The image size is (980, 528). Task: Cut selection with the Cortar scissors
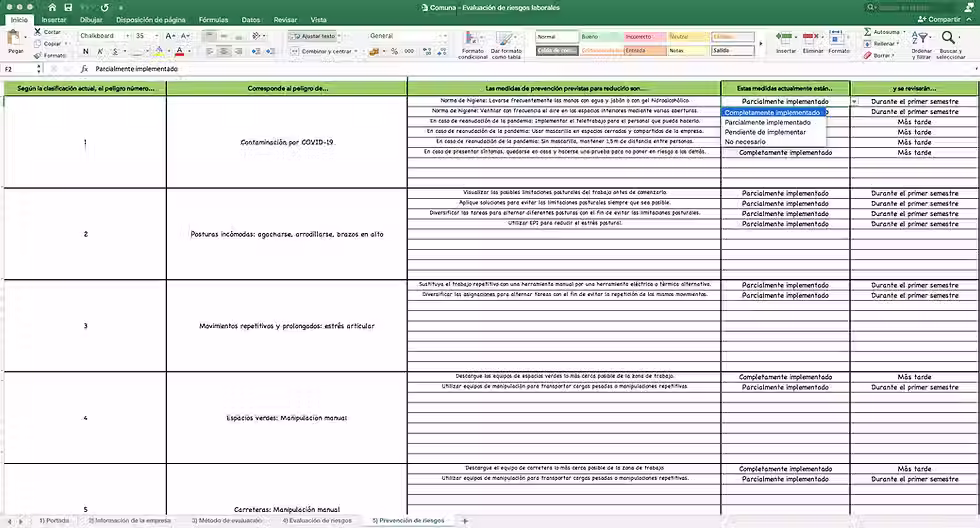38,31
